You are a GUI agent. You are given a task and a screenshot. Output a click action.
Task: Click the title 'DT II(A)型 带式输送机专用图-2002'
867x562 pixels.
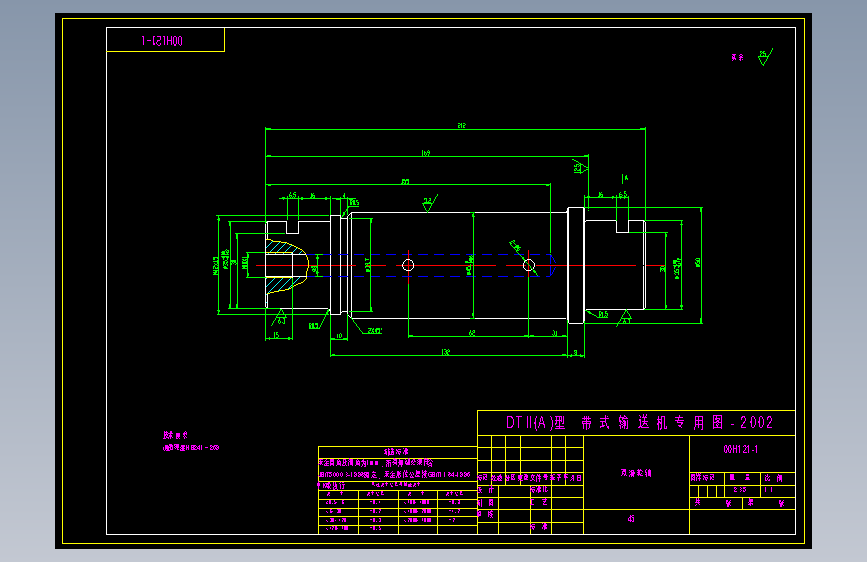click(639, 423)
